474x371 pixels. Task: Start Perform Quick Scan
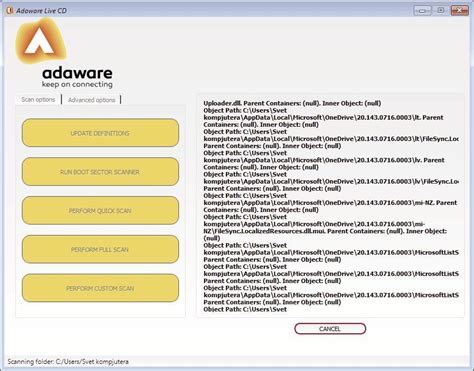click(x=100, y=210)
